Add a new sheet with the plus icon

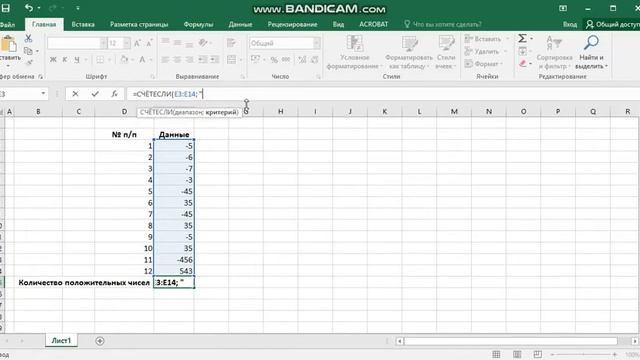point(100,341)
